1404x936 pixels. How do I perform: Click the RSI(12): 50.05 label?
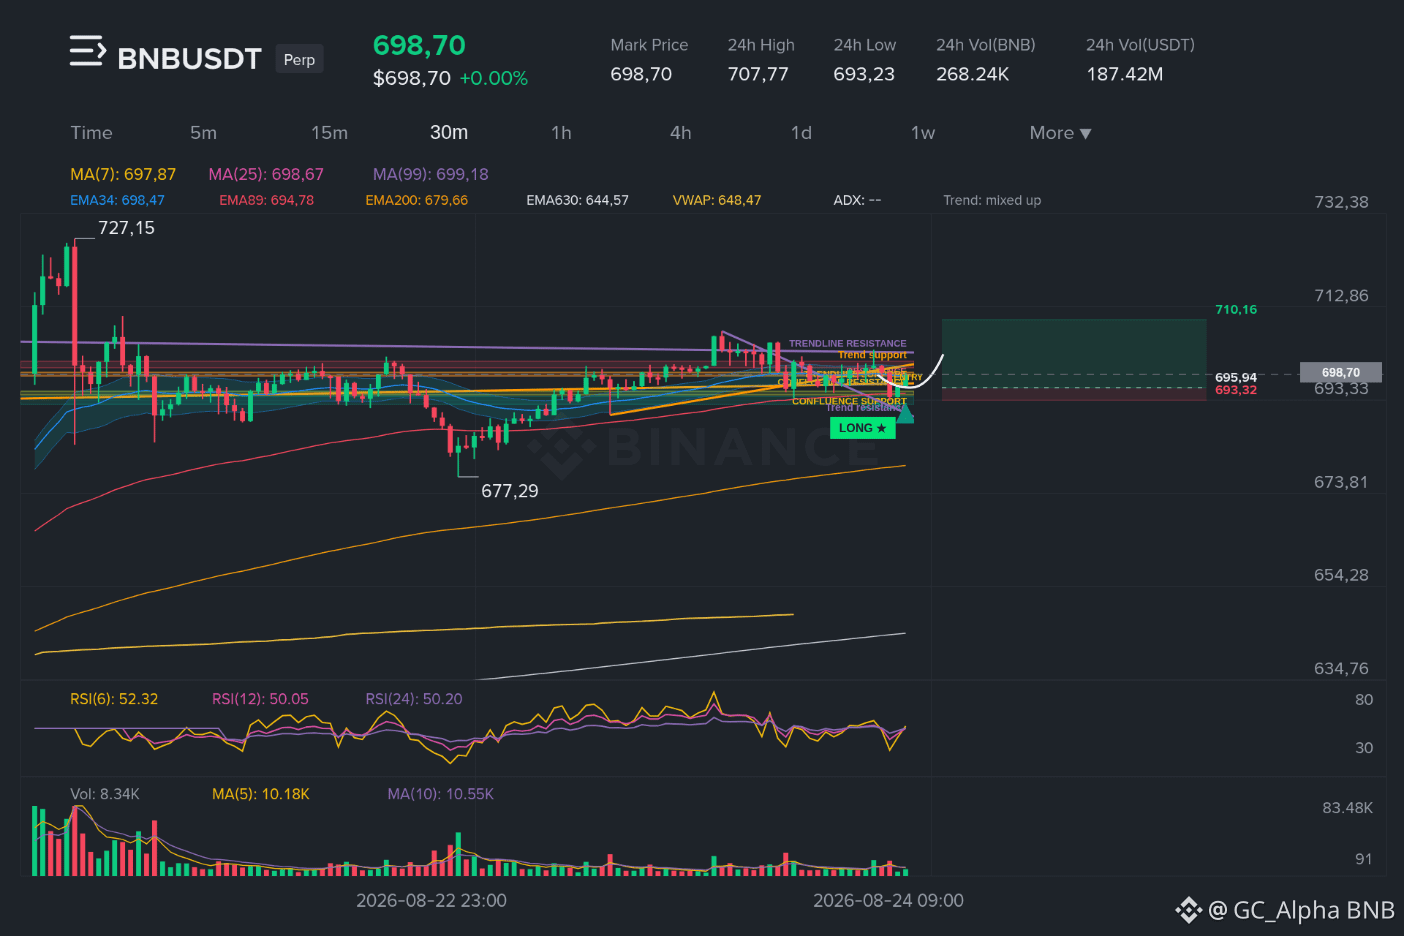click(x=260, y=699)
